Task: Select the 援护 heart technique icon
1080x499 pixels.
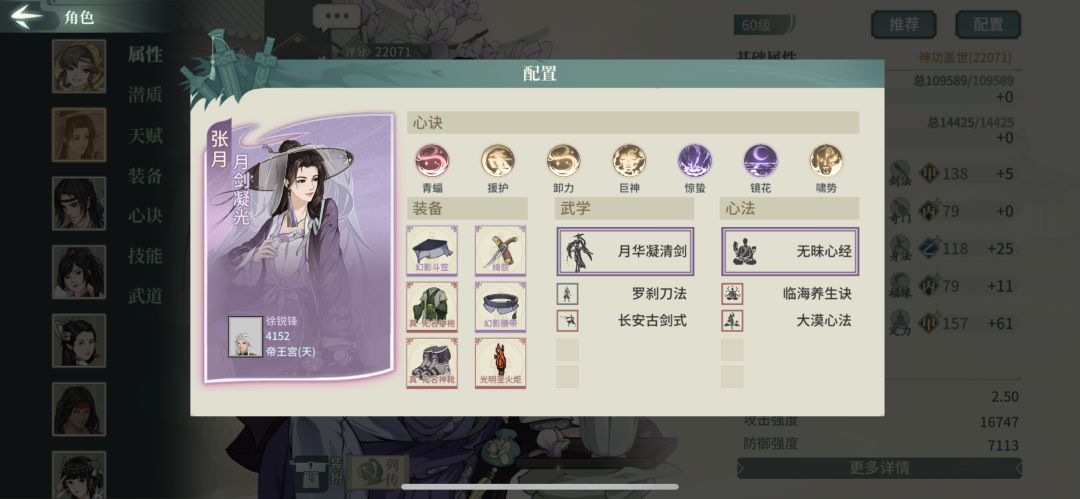Action: (497, 161)
